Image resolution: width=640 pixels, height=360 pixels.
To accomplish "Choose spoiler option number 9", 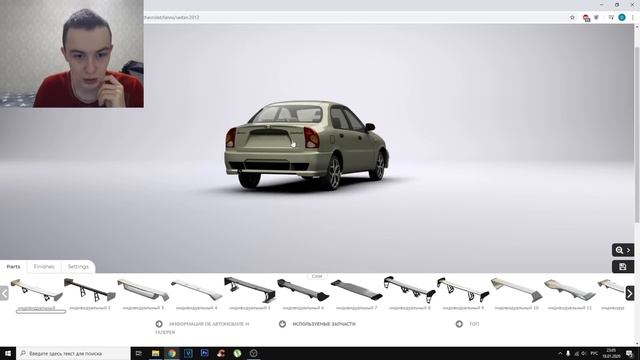I will coord(463,289).
